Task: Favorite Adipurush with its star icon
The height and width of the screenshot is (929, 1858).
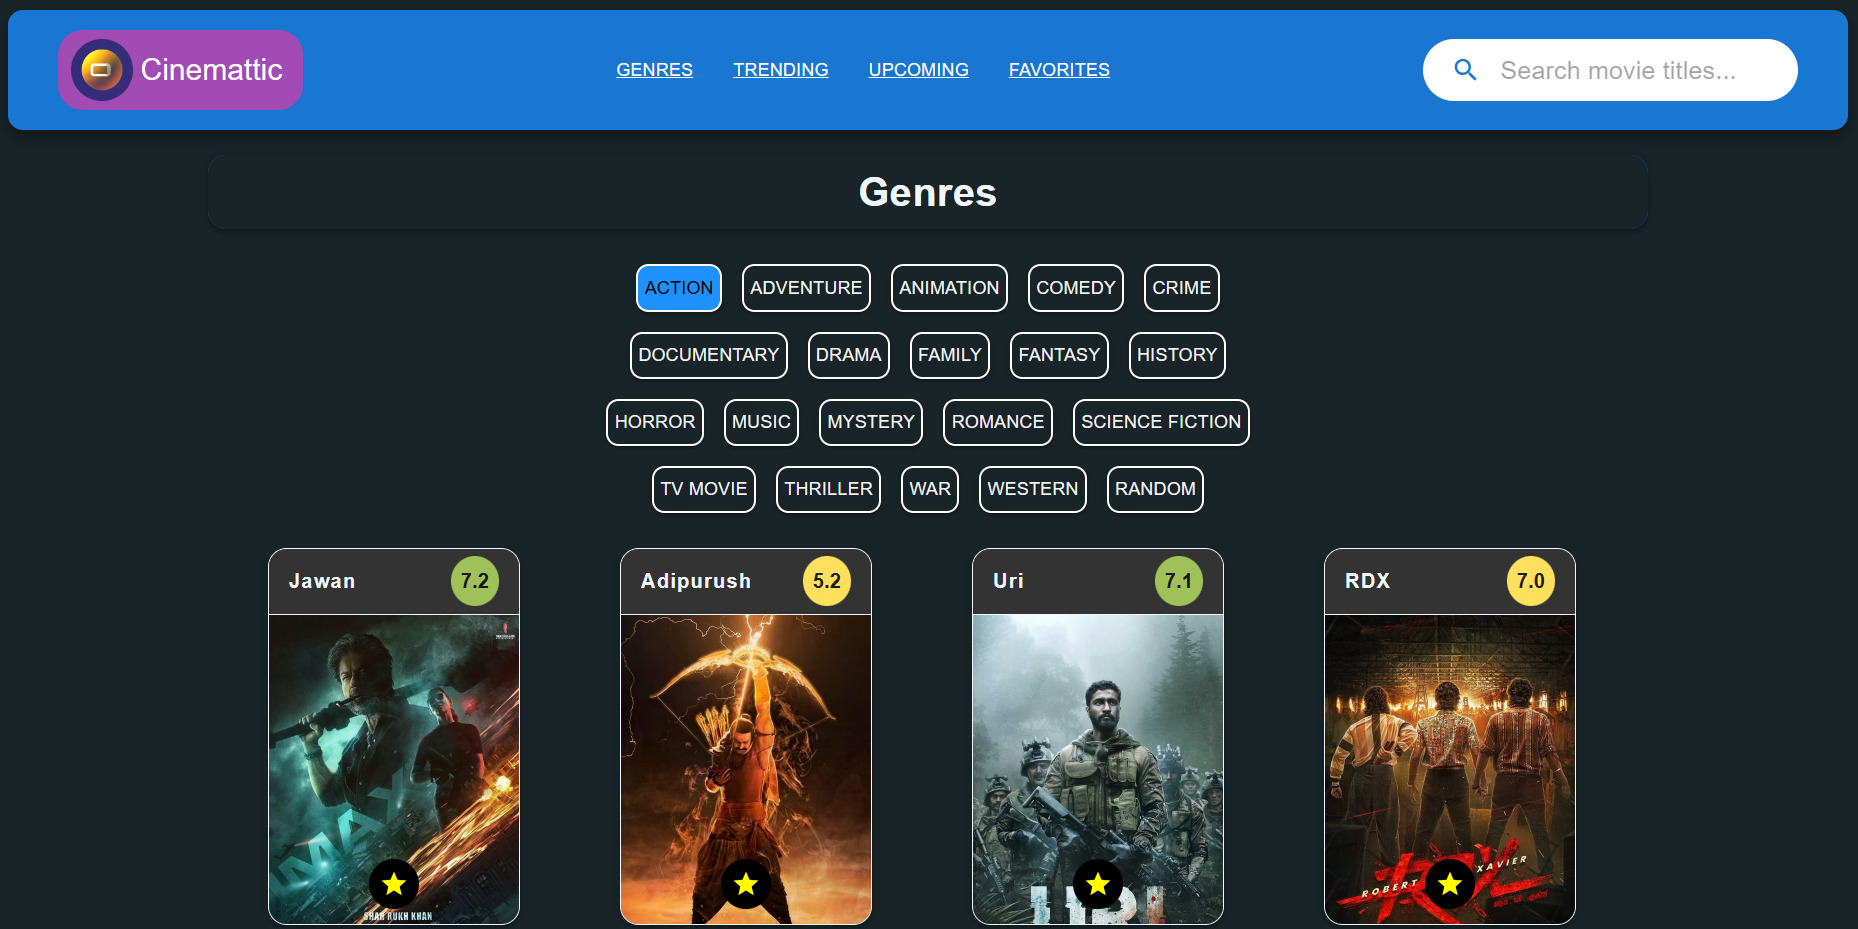Action: (746, 884)
